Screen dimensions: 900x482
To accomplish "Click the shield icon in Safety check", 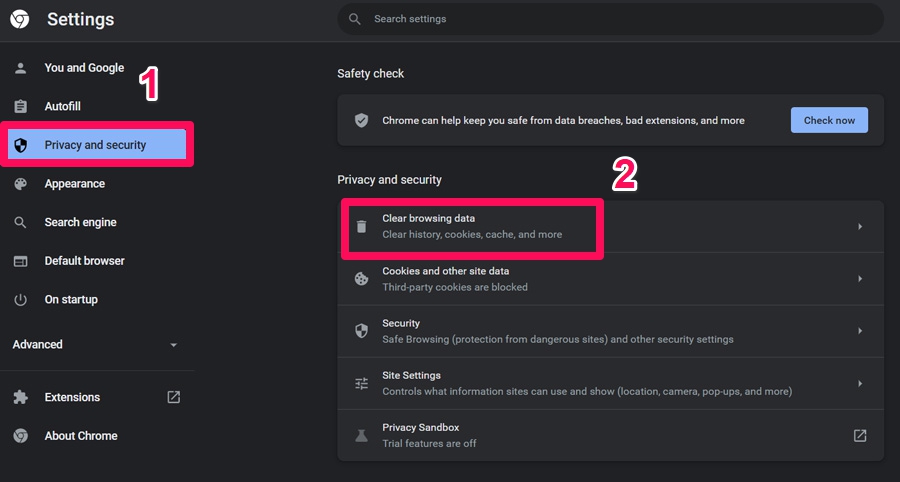I will click(362, 120).
